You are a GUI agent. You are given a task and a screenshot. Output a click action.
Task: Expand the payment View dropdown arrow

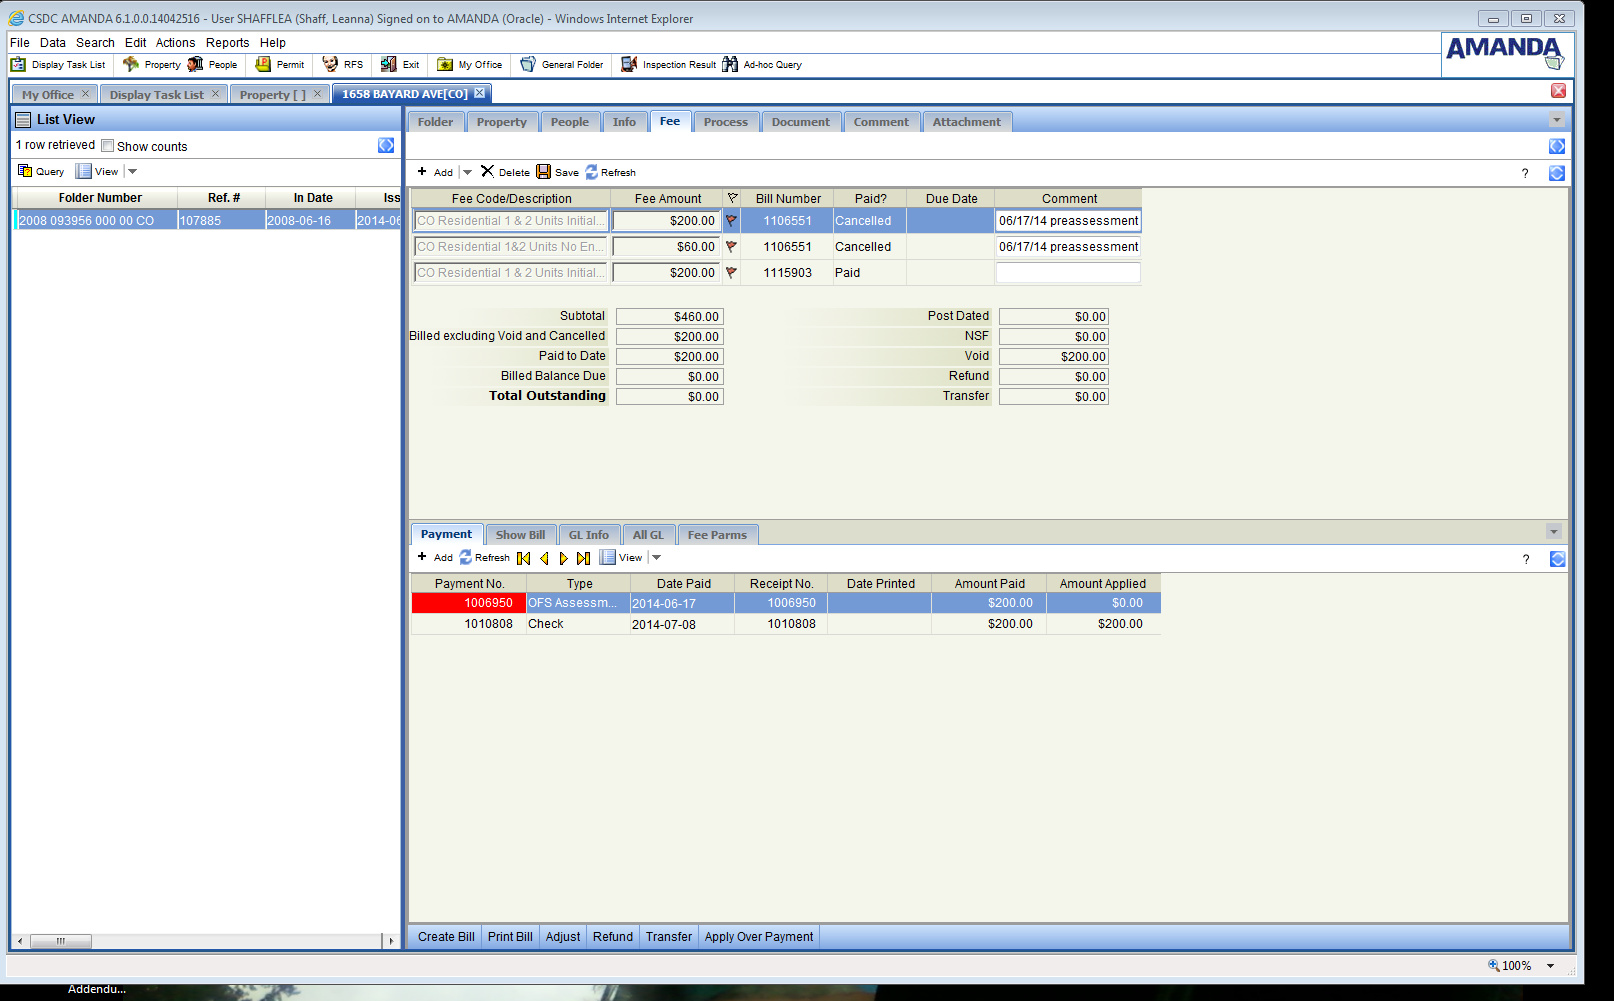click(x=657, y=558)
